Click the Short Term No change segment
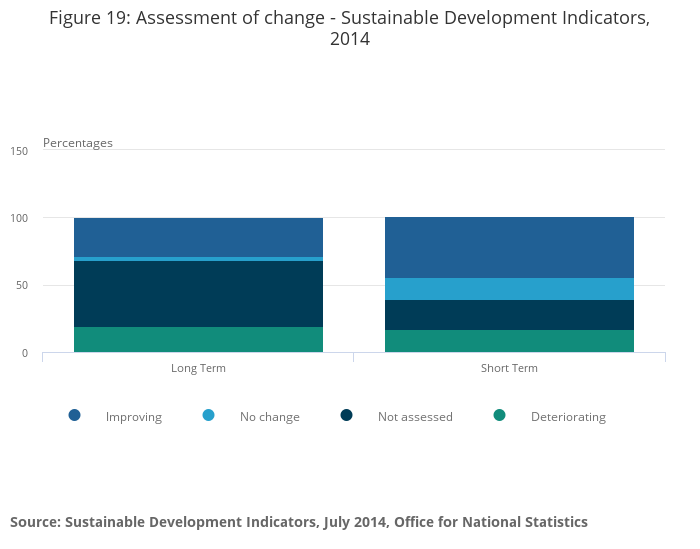The height and width of the screenshot is (549, 700). (x=509, y=289)
